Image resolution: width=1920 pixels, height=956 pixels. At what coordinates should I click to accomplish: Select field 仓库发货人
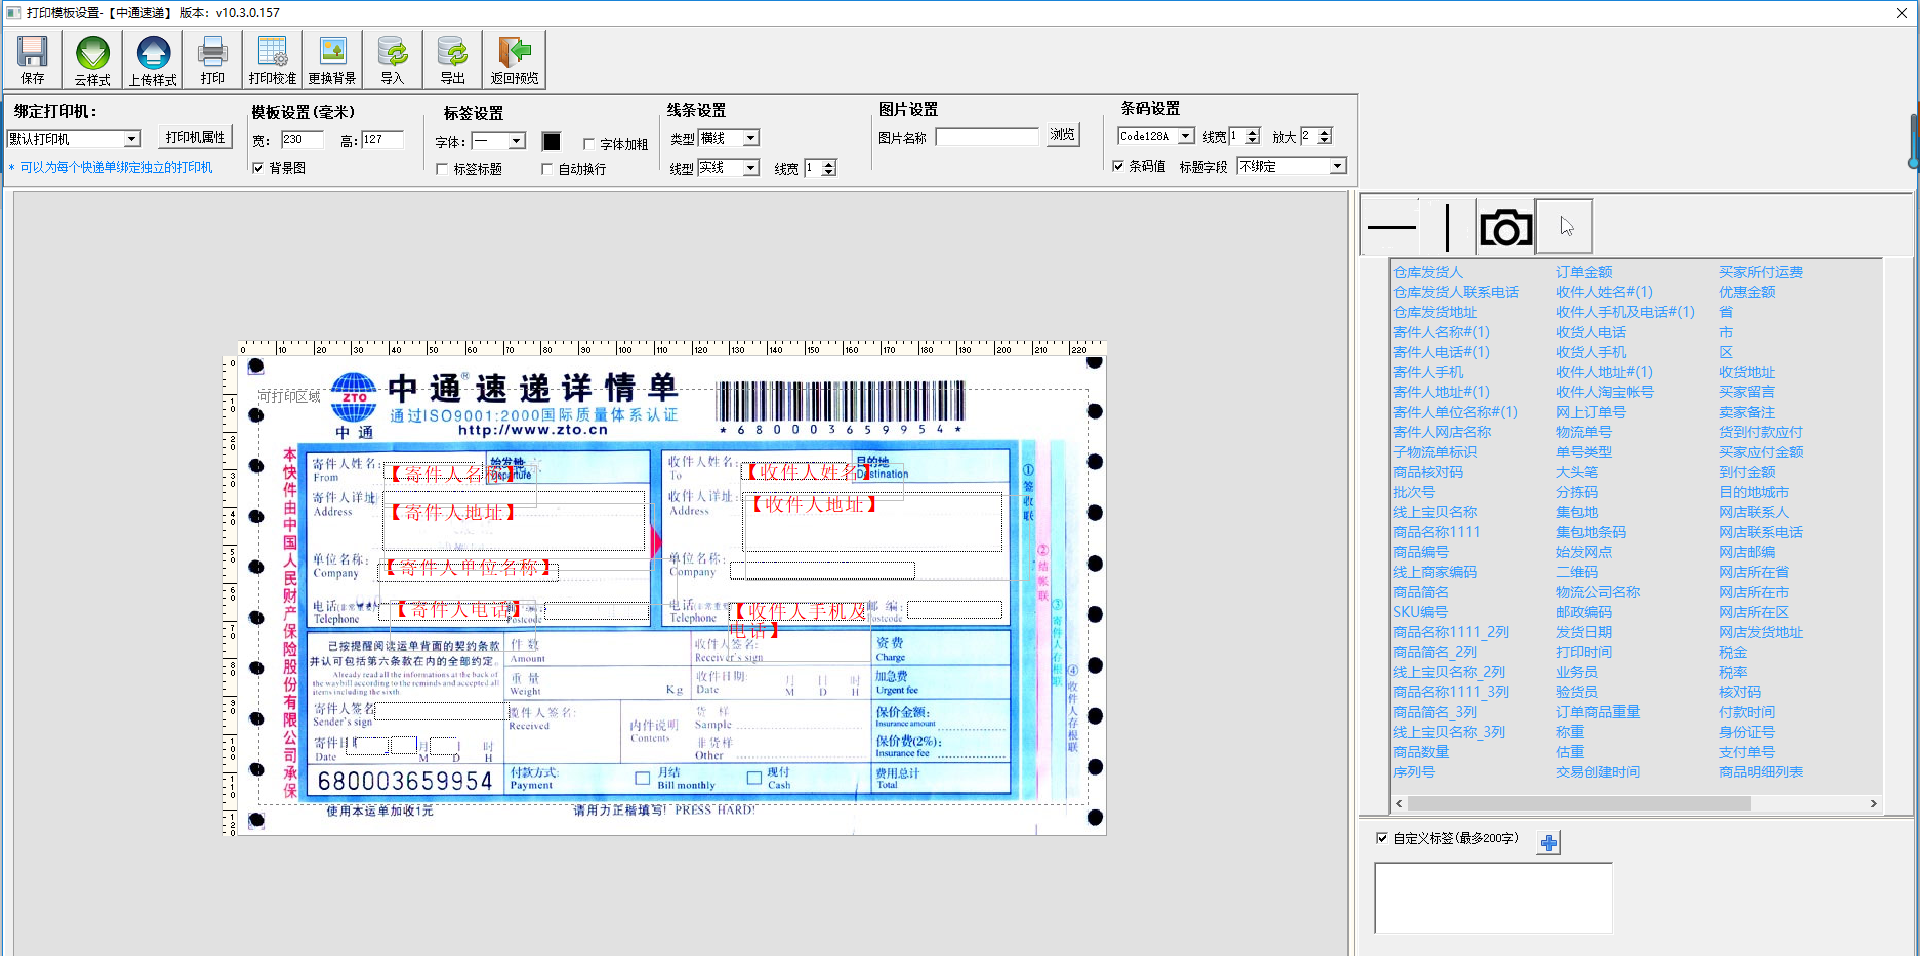pyautogui.click(x=1428, y=272)
